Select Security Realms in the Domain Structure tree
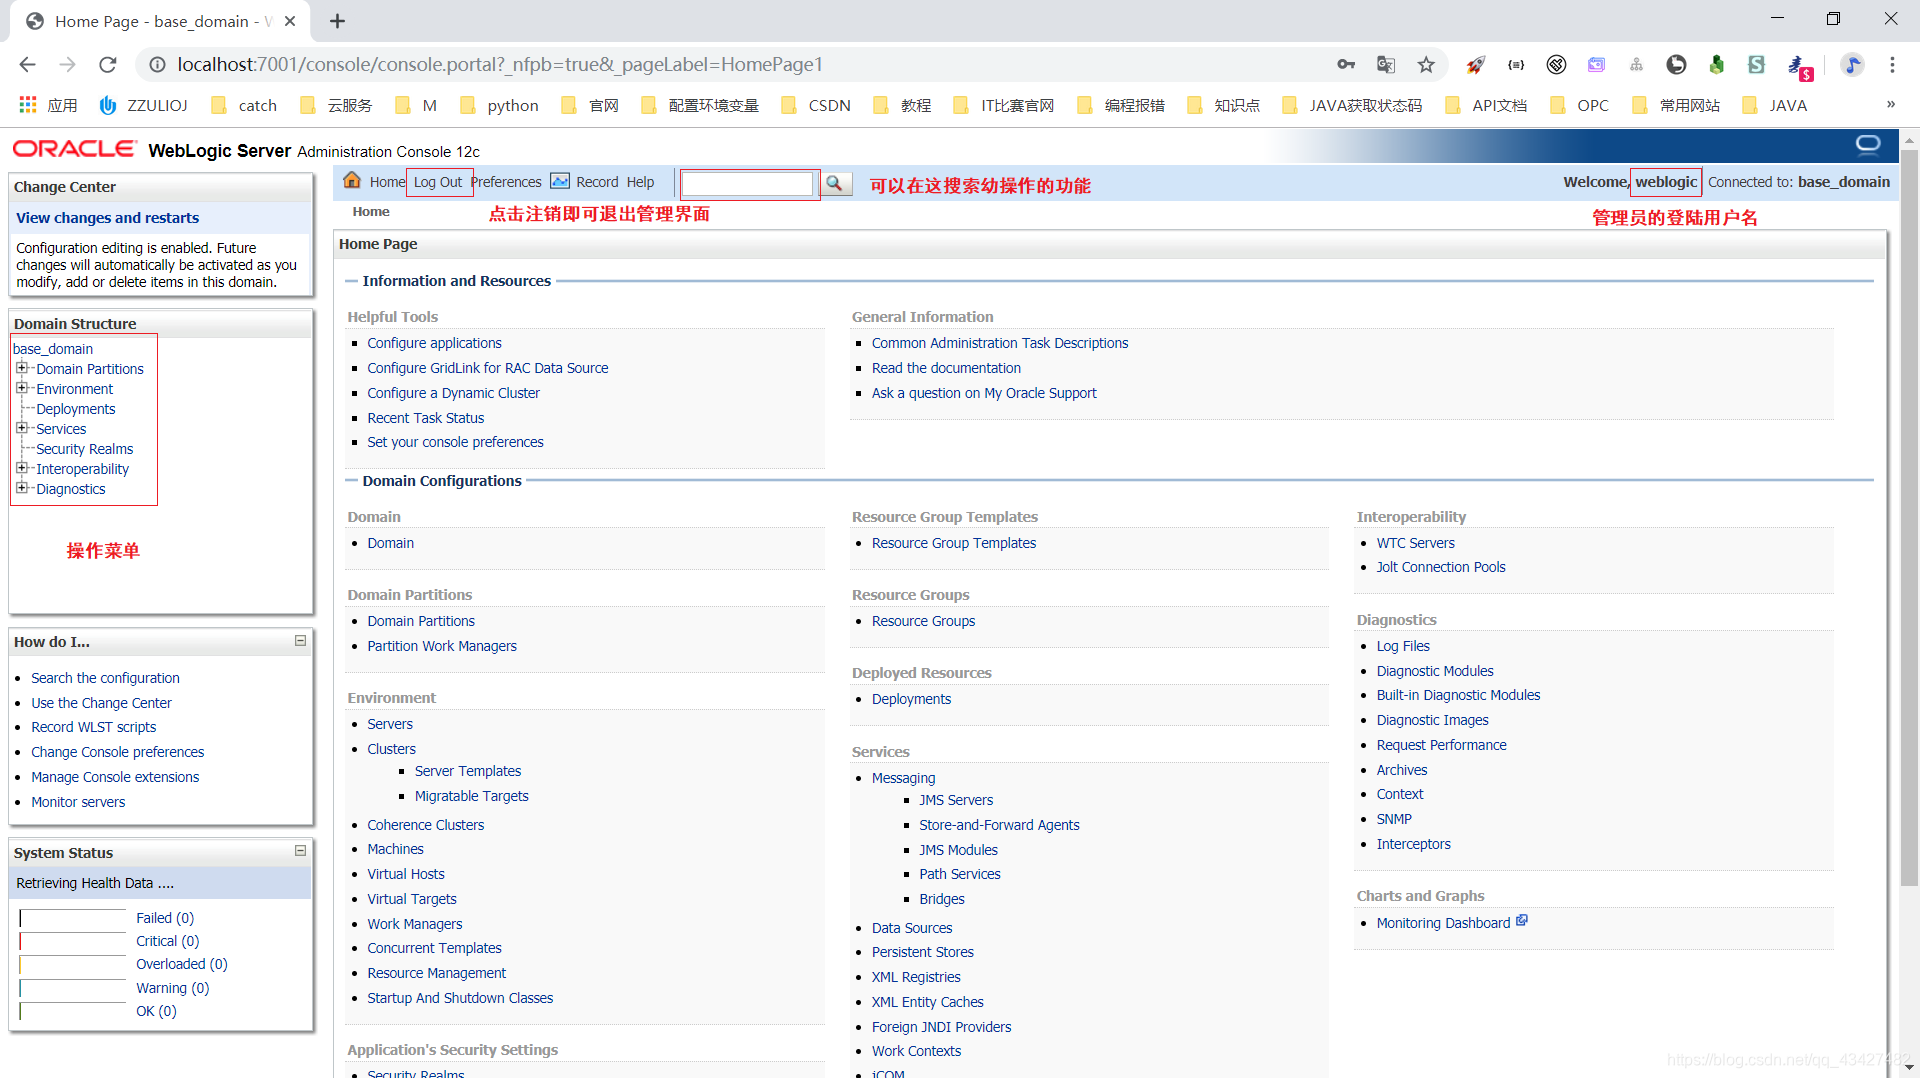The image size is (1920, 1078). point(85,449)
